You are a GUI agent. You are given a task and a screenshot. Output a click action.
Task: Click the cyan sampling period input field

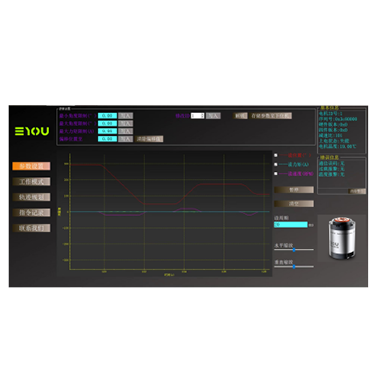[291, 225]
